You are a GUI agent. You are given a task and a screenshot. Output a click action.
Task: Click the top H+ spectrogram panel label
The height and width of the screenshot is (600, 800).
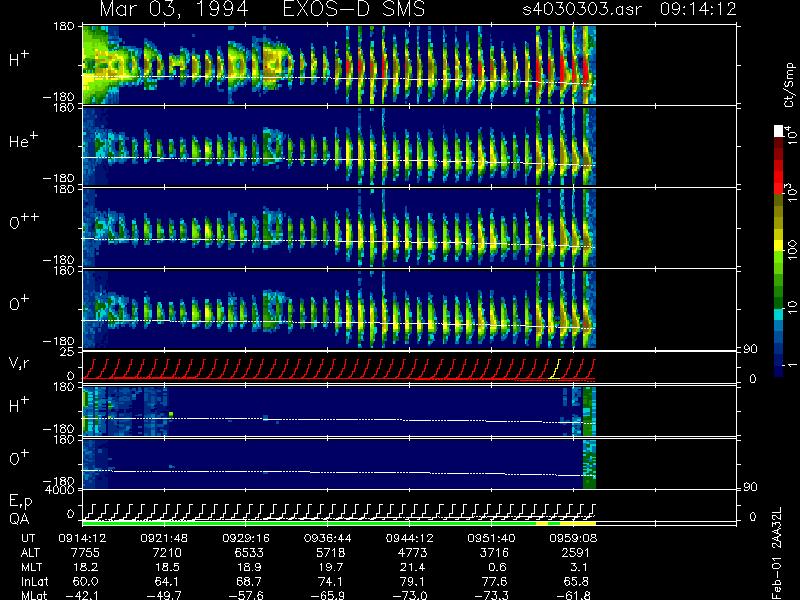tap(19, 60)
